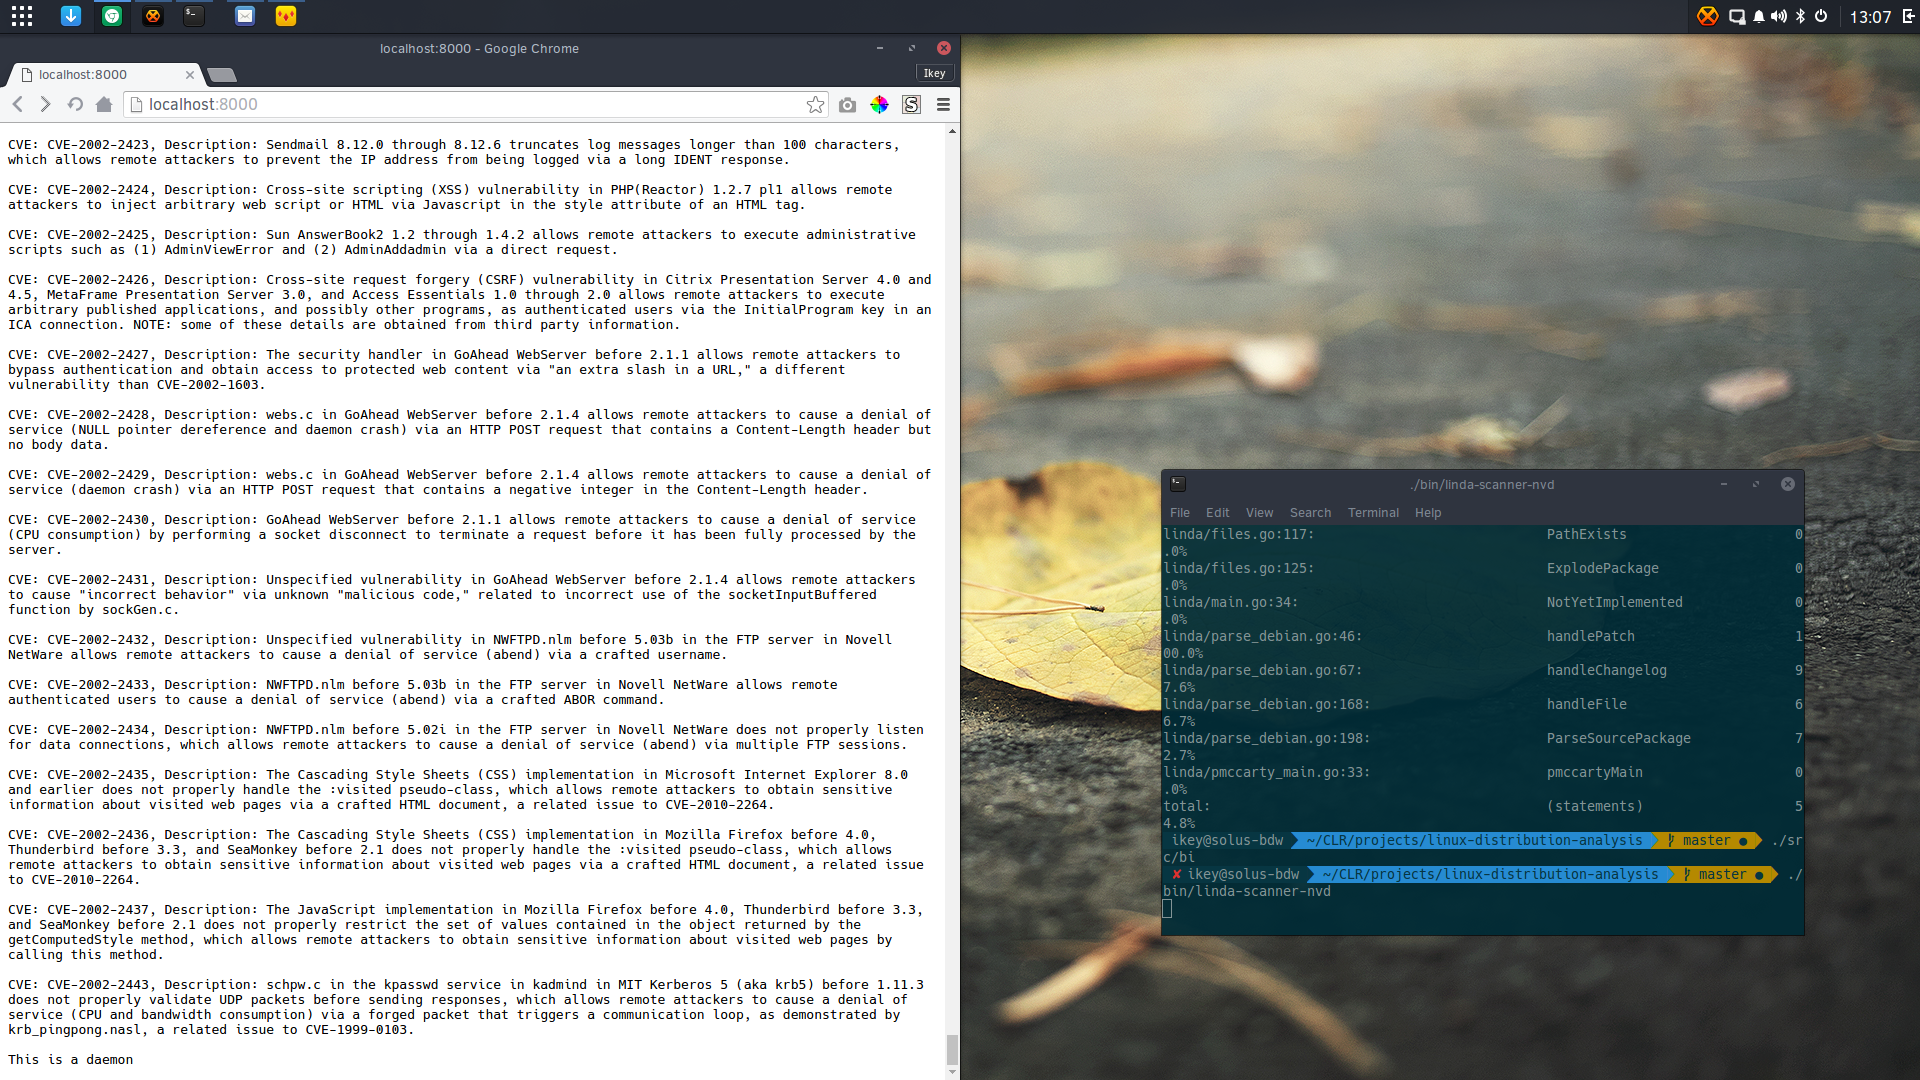
Task: Open a new Chrome tab
Action: coord(222,75)
